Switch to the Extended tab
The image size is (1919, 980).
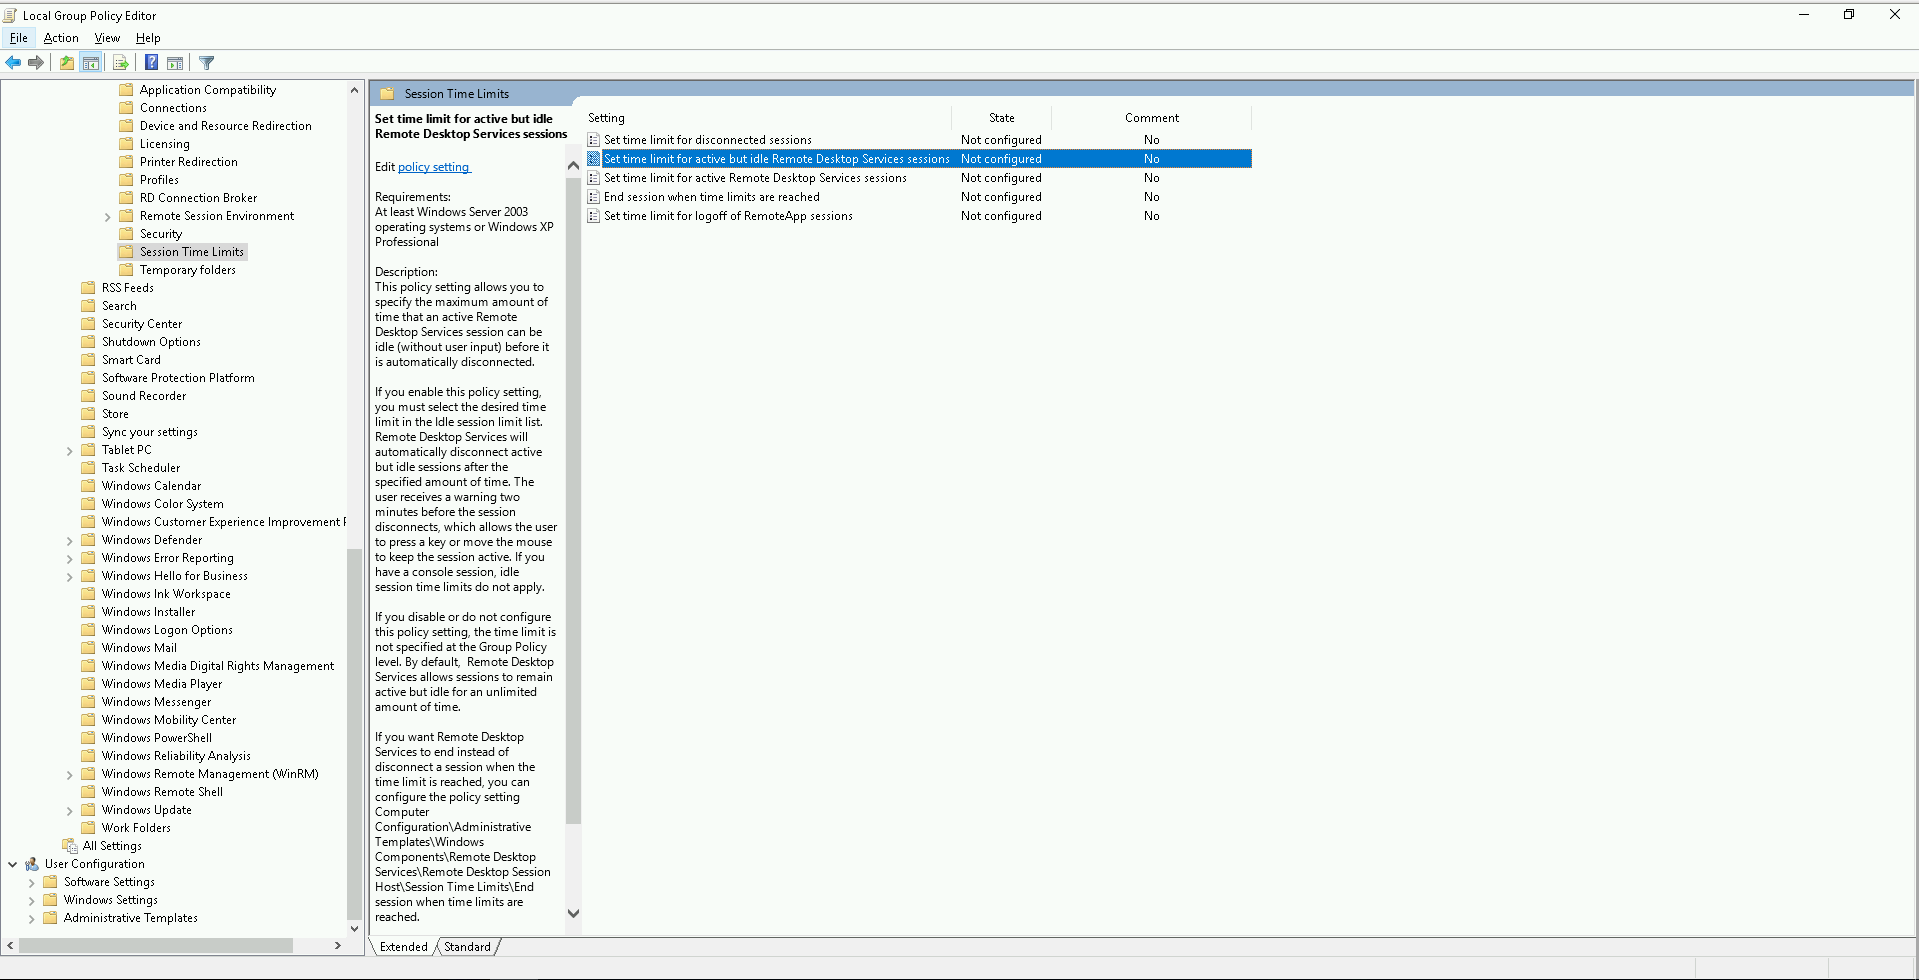(x=403, y=947)
